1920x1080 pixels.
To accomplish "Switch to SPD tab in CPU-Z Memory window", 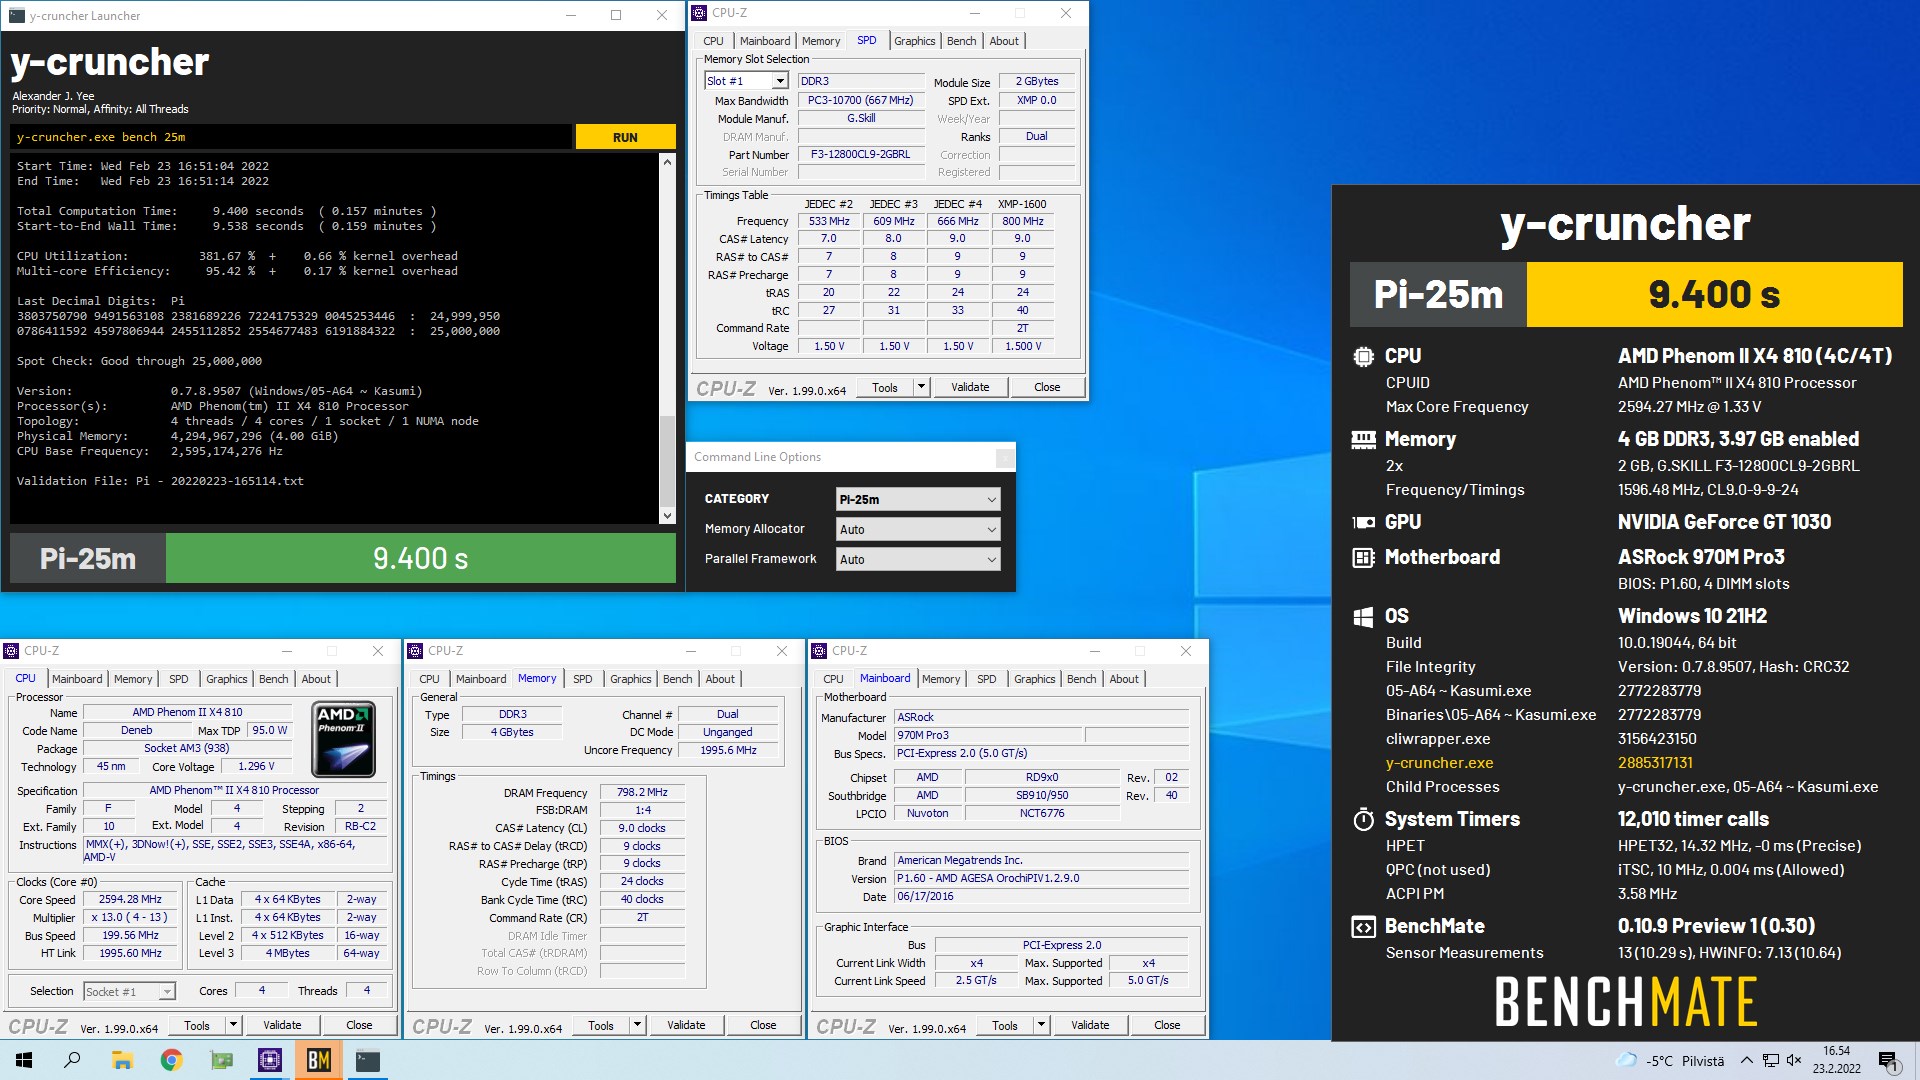I will tap(582, 679).
